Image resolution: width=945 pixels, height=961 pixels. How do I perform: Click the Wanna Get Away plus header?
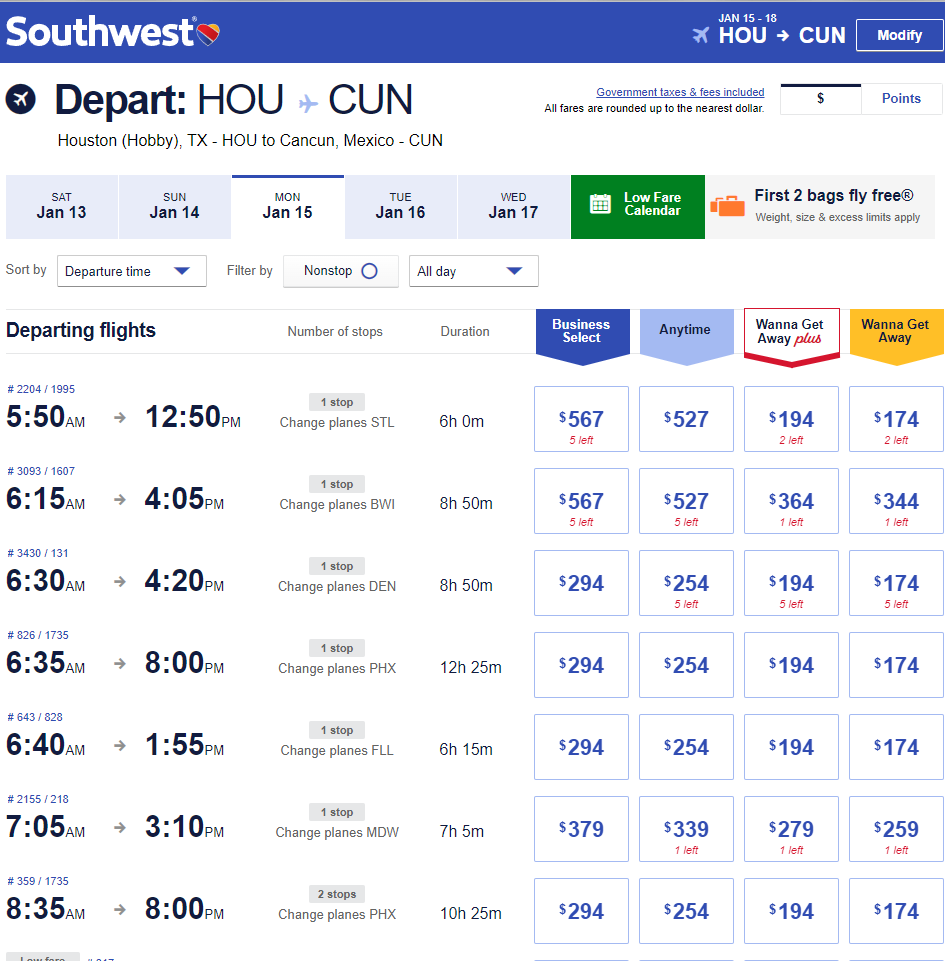(791, 337)
